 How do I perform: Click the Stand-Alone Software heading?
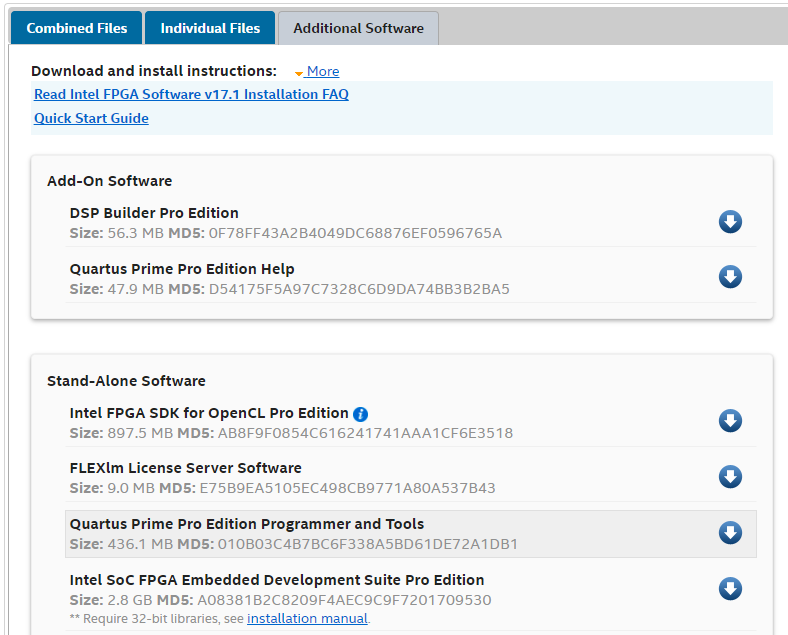(126, 381)
